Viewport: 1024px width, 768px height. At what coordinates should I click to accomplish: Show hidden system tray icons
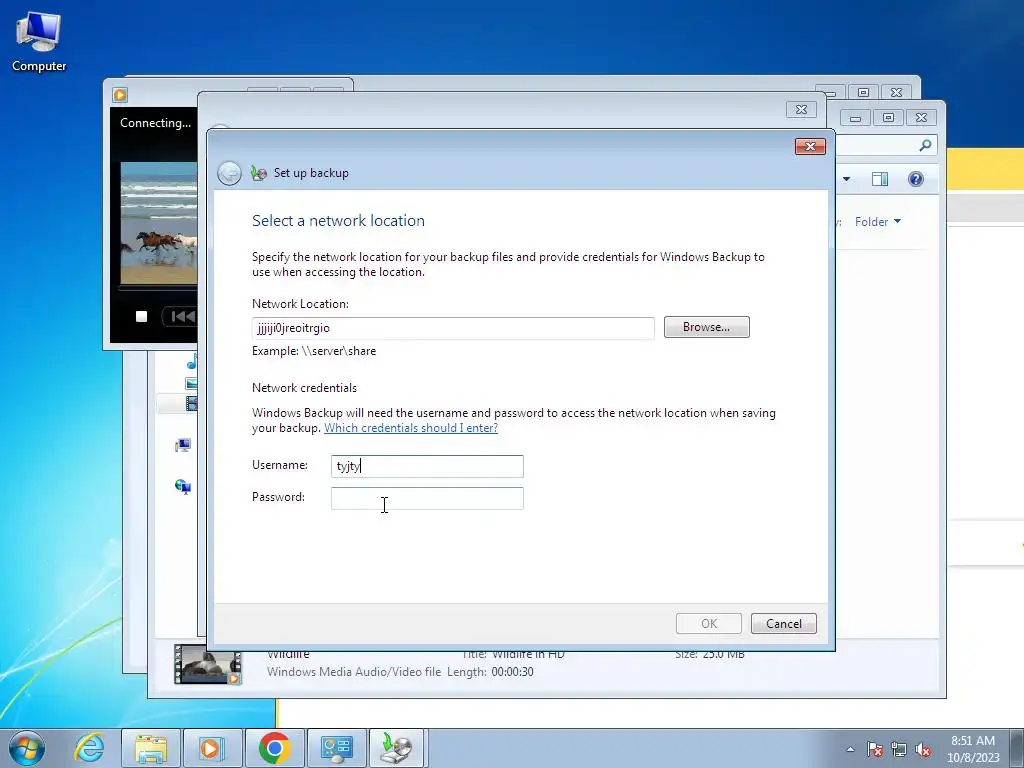850,749
